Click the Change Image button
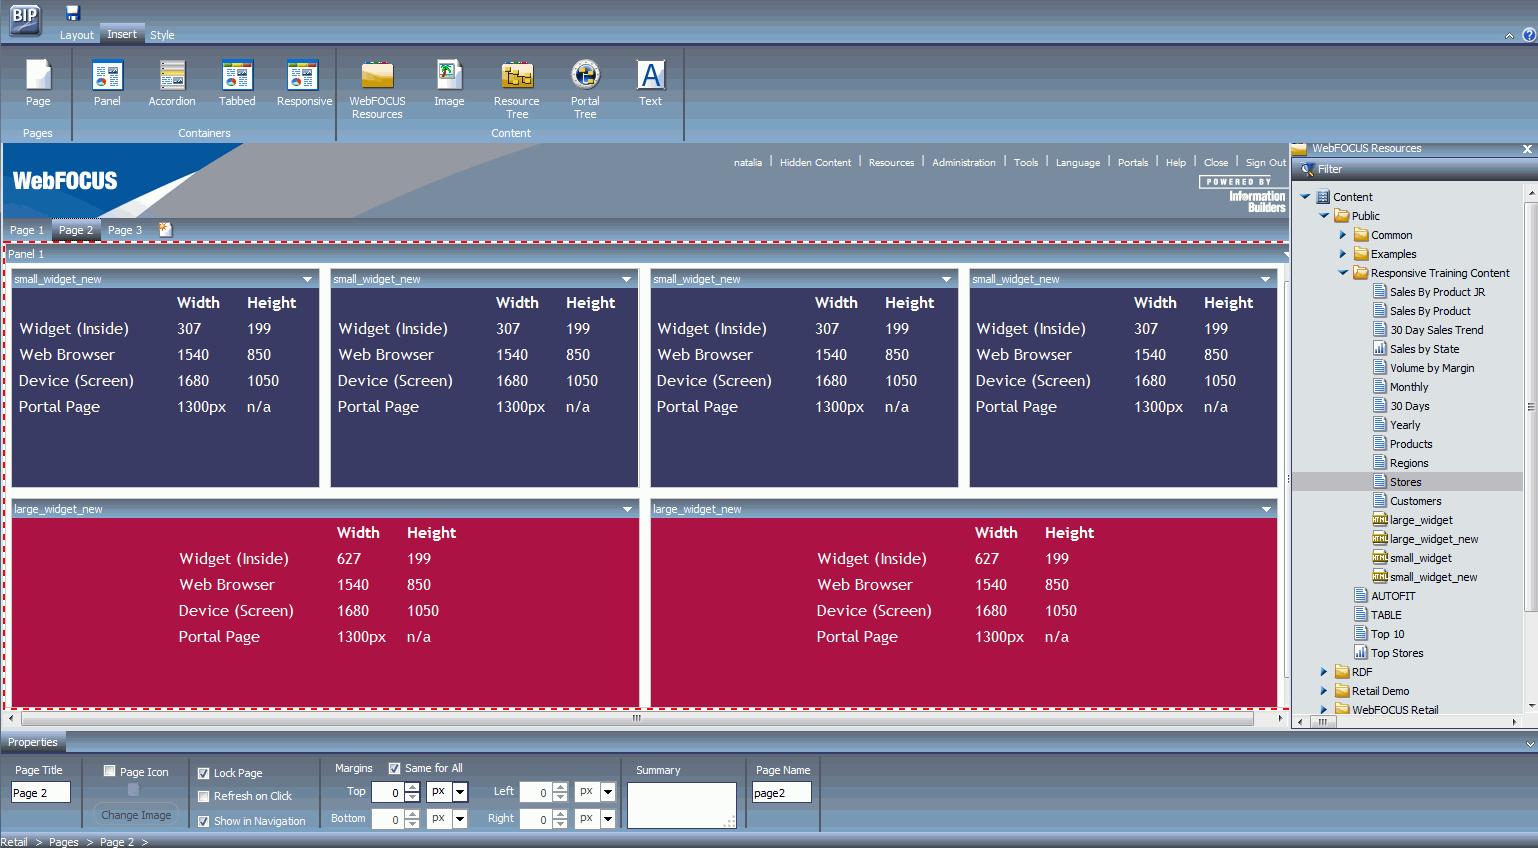Image resolution: width=1538 pixels, height=848 pixels. click(x=136, y=815)
